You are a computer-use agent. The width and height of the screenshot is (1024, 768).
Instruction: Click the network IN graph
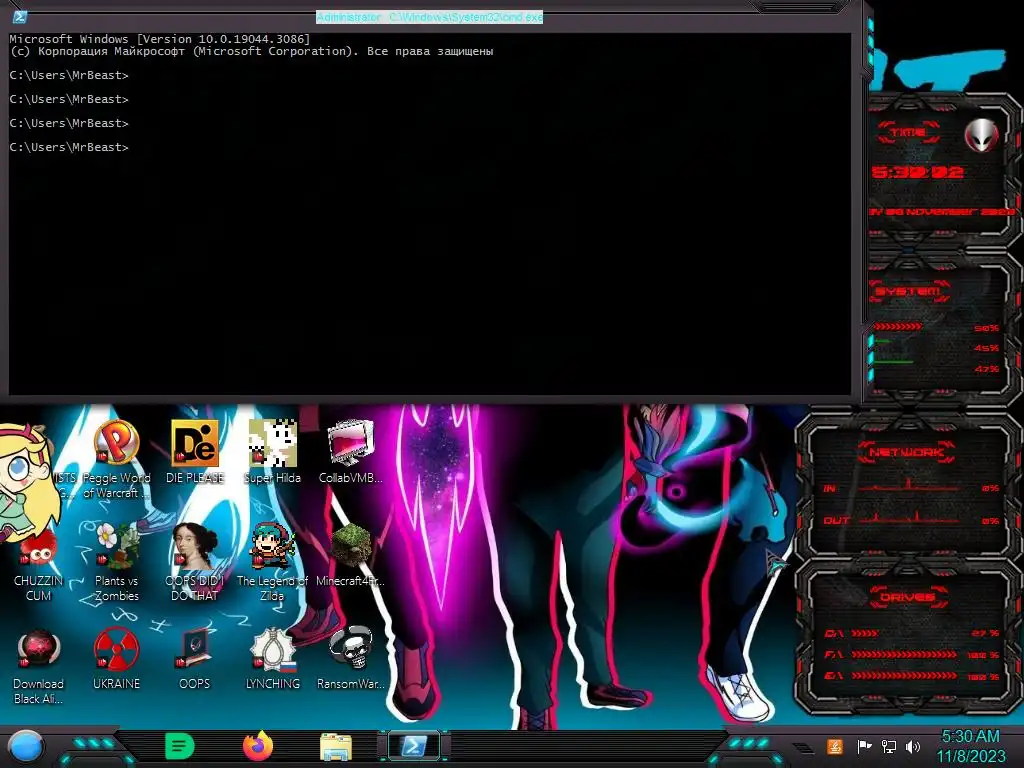tap(908, 487)
